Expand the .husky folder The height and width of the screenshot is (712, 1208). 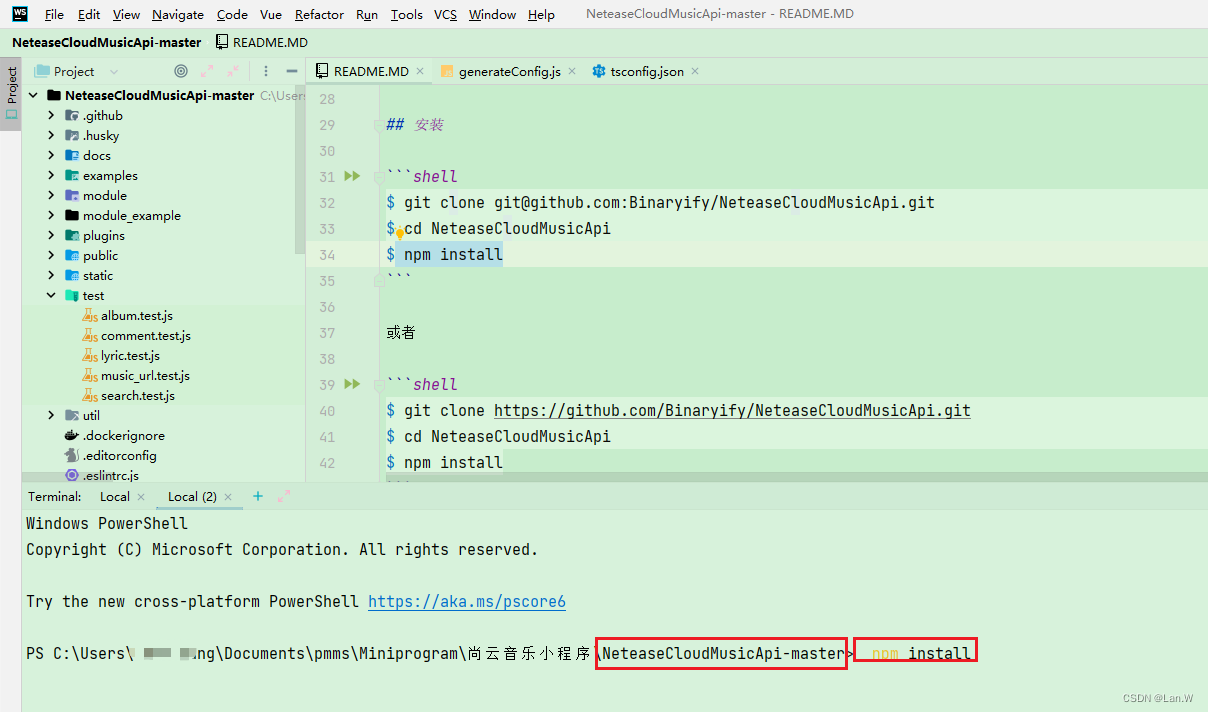51,136
